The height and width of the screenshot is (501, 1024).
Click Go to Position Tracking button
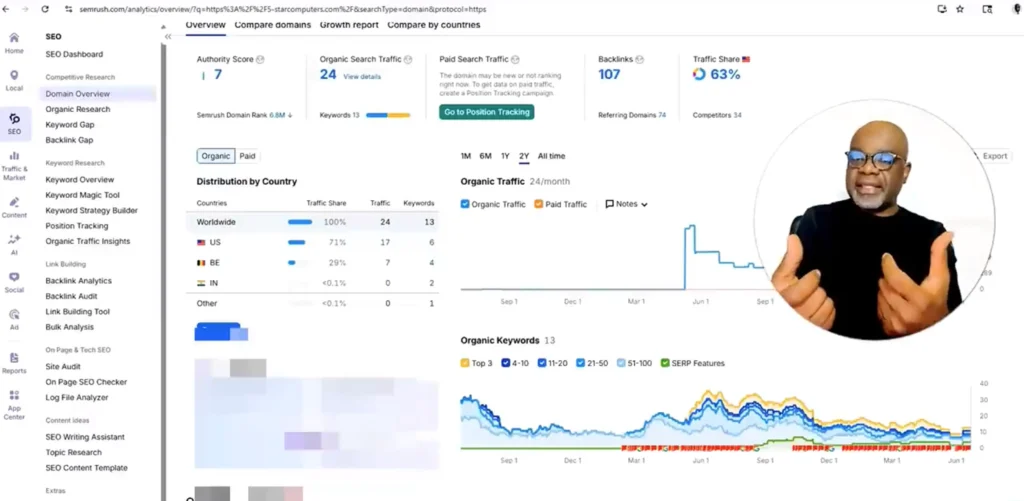(x=486, y=112)
